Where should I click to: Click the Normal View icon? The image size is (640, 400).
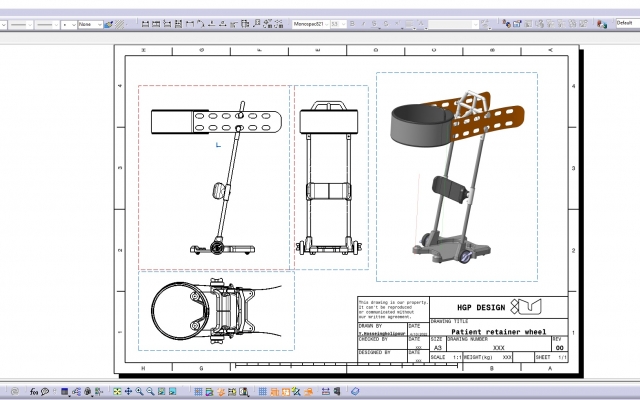(x=161, y=391)
